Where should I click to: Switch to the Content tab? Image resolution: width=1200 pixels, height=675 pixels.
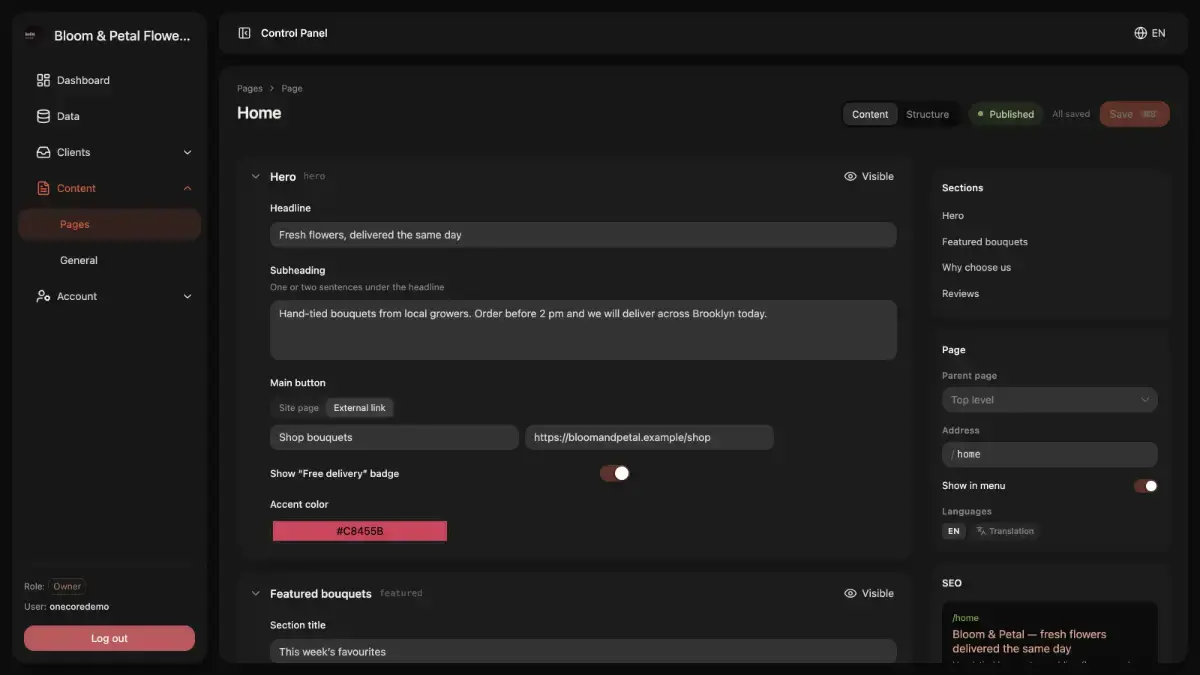click(x=870, y=114)
